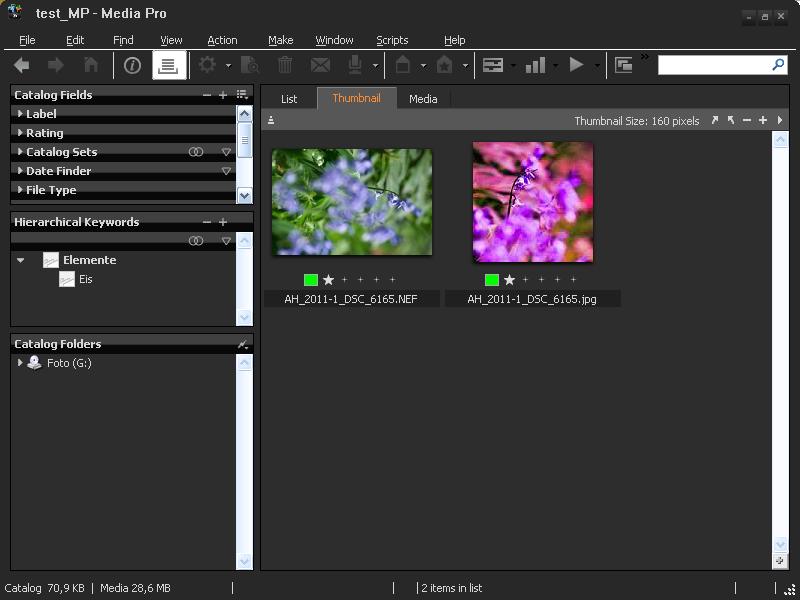The image size is (800, 600).
Task: Open the Edit menu
Action: (75, 40)
